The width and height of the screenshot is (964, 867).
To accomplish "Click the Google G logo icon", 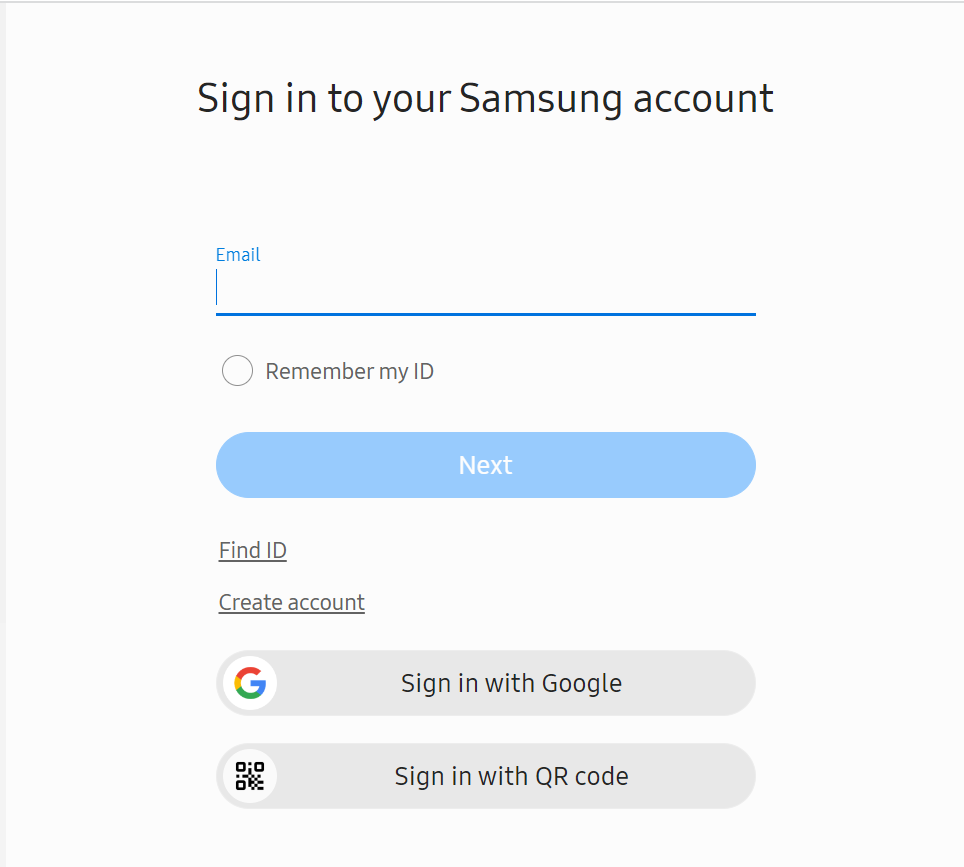I will click(x=250, y=683).
